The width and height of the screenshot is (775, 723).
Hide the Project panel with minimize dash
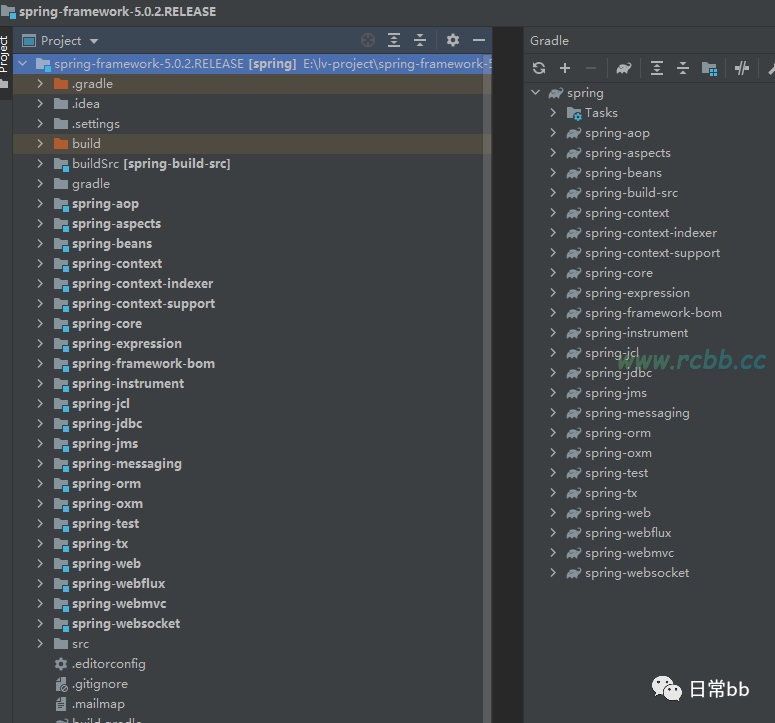[479, 40]
